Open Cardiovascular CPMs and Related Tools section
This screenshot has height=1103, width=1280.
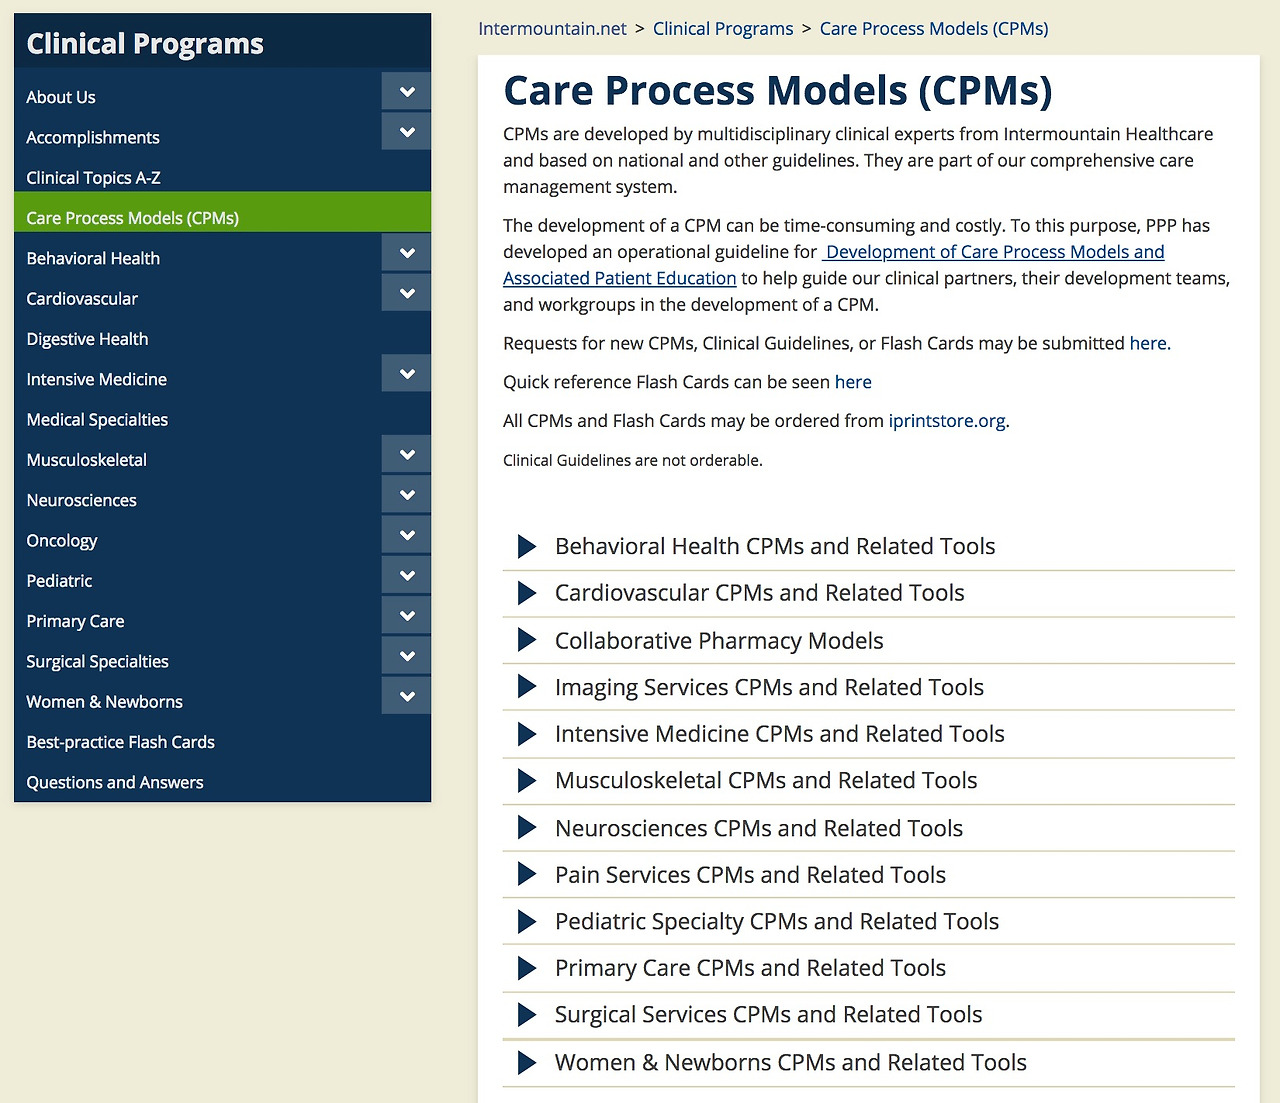(760, 593)
